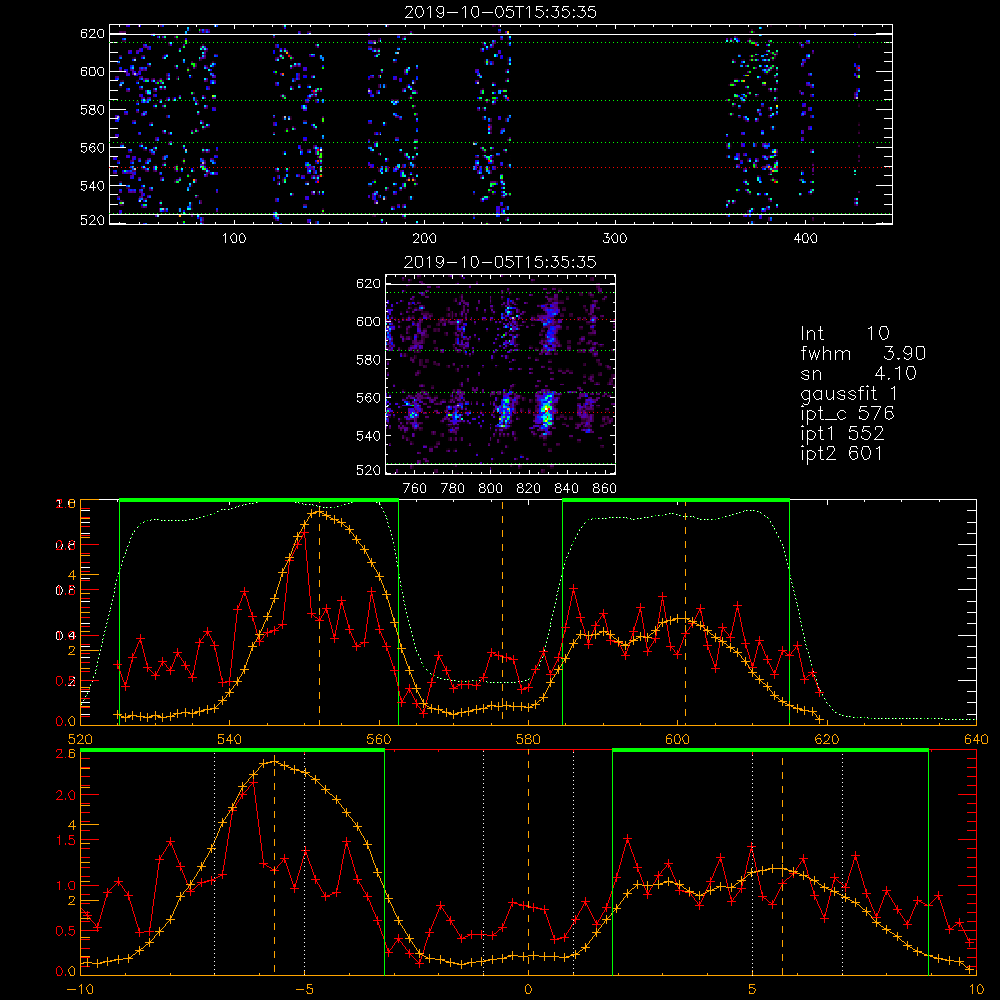
Task: Click x-axis label 760 on middle image
Action: (x=415, y=489)
